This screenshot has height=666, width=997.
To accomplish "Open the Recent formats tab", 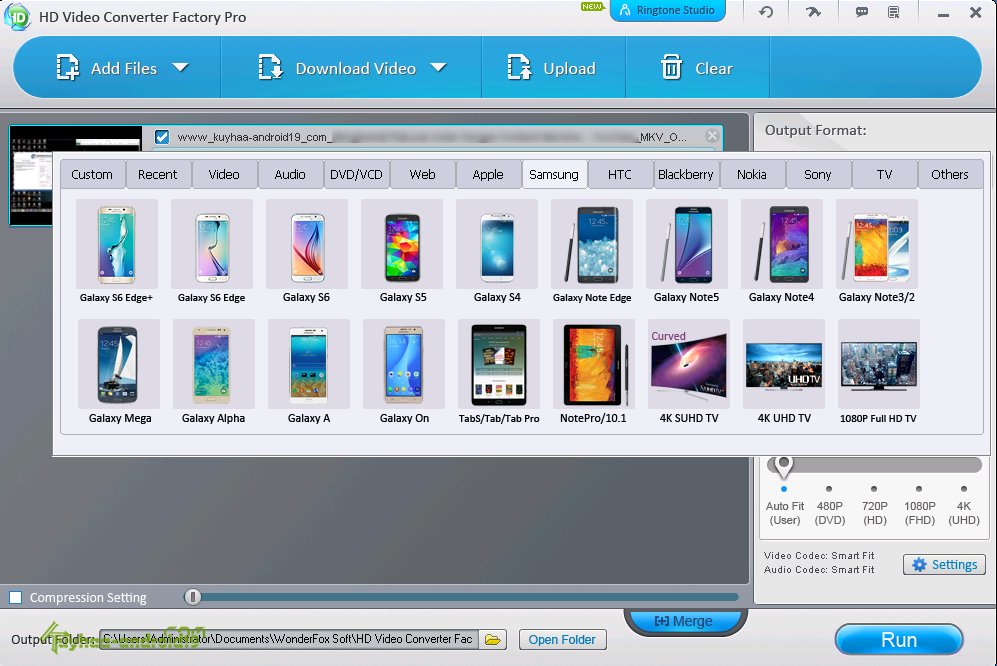I will (158, 174).
